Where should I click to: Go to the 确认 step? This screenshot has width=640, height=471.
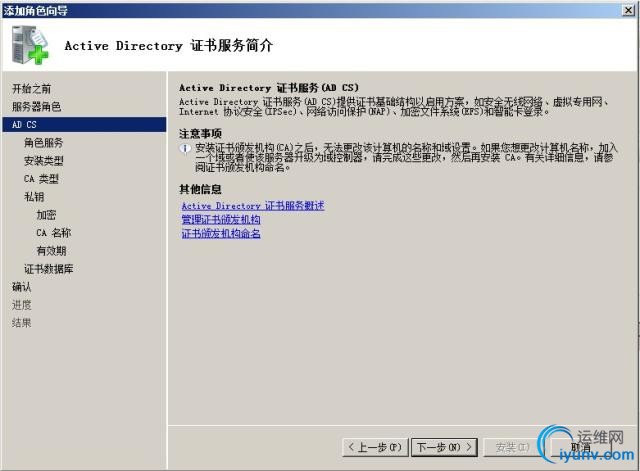coord(22,287)
